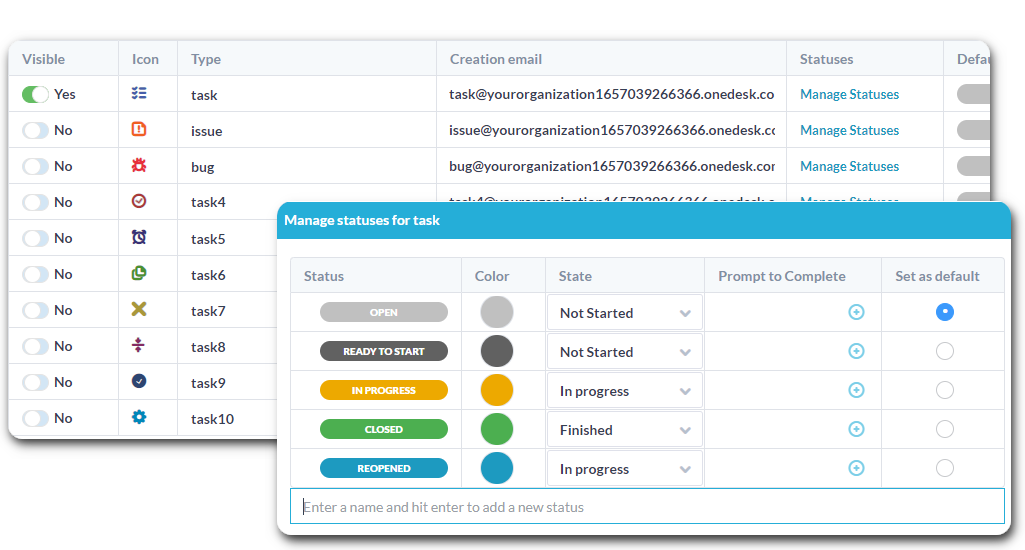Select the bug creation email cell
The image size is (1025, 550).
coord(611,166)
